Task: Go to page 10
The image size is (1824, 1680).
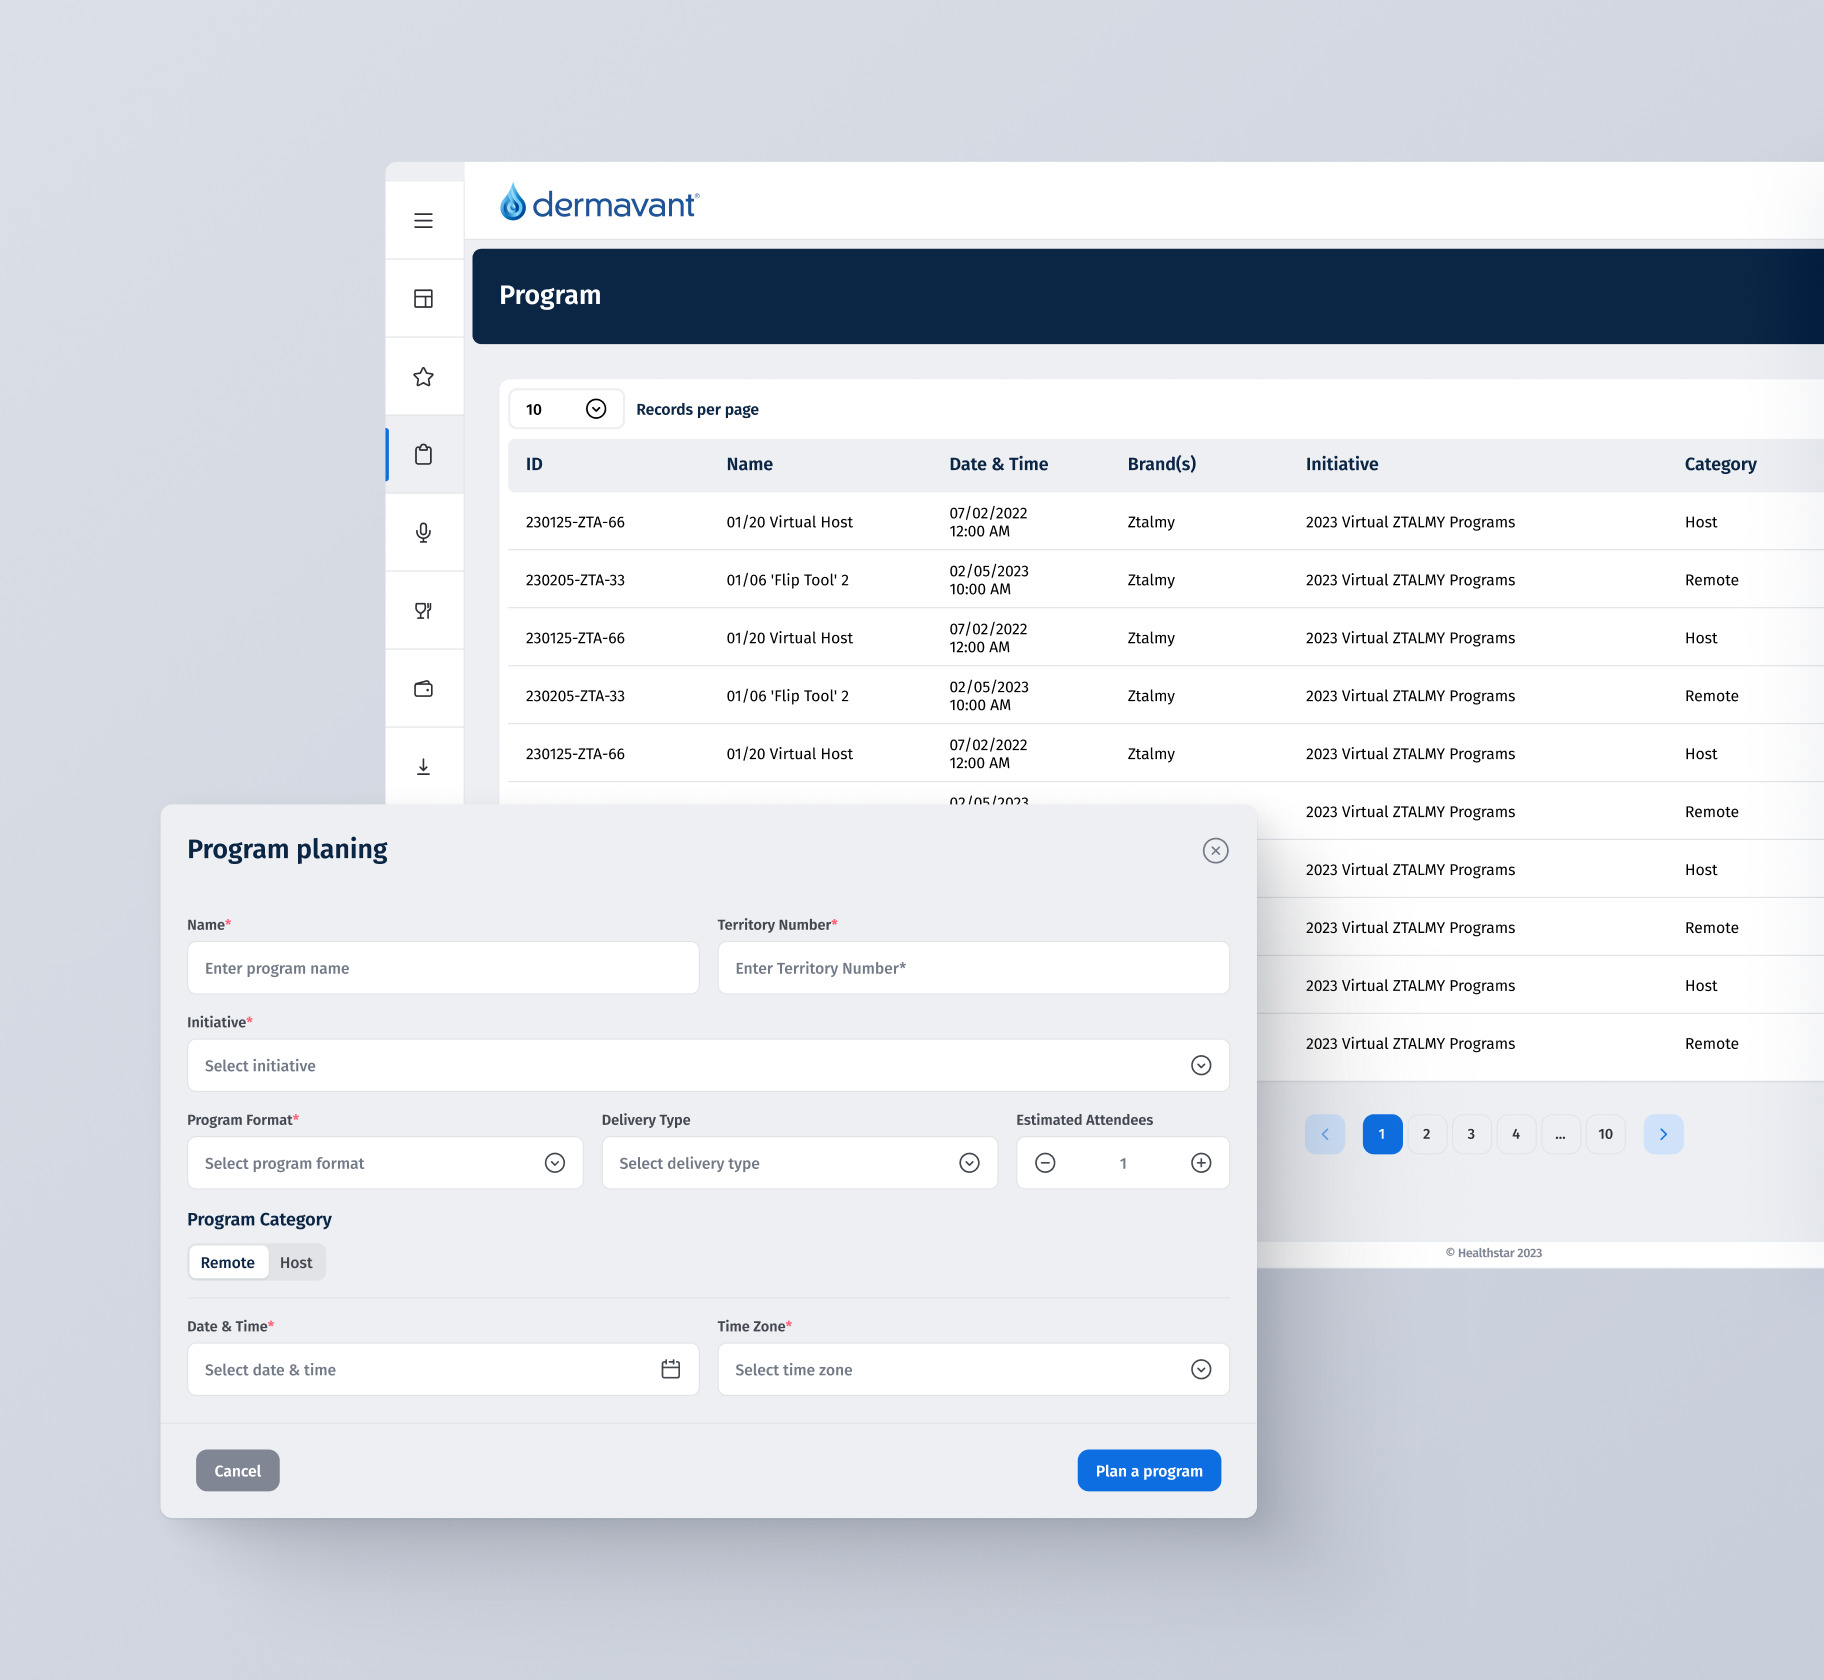Action: pos(1605,1134)
